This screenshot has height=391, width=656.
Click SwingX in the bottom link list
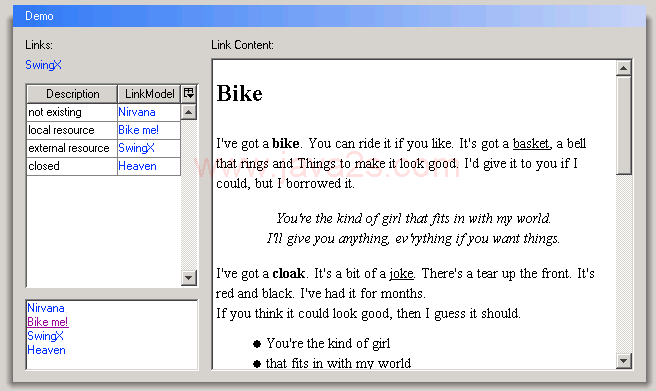tap(45, 336)
